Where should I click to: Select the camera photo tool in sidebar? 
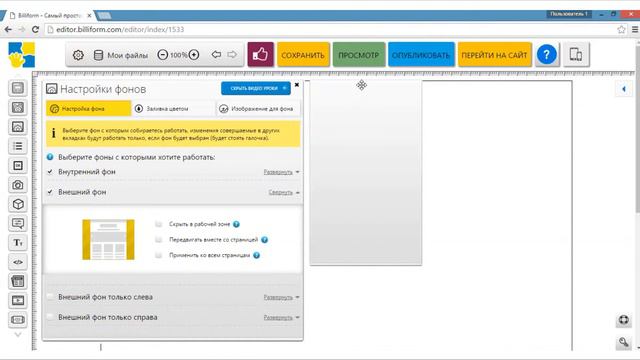pyautogui.click(x=18, y=185)
